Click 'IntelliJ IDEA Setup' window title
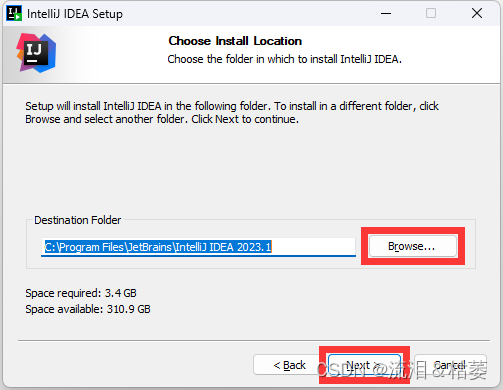Screen dimensions: 503x390 (75, 14)
